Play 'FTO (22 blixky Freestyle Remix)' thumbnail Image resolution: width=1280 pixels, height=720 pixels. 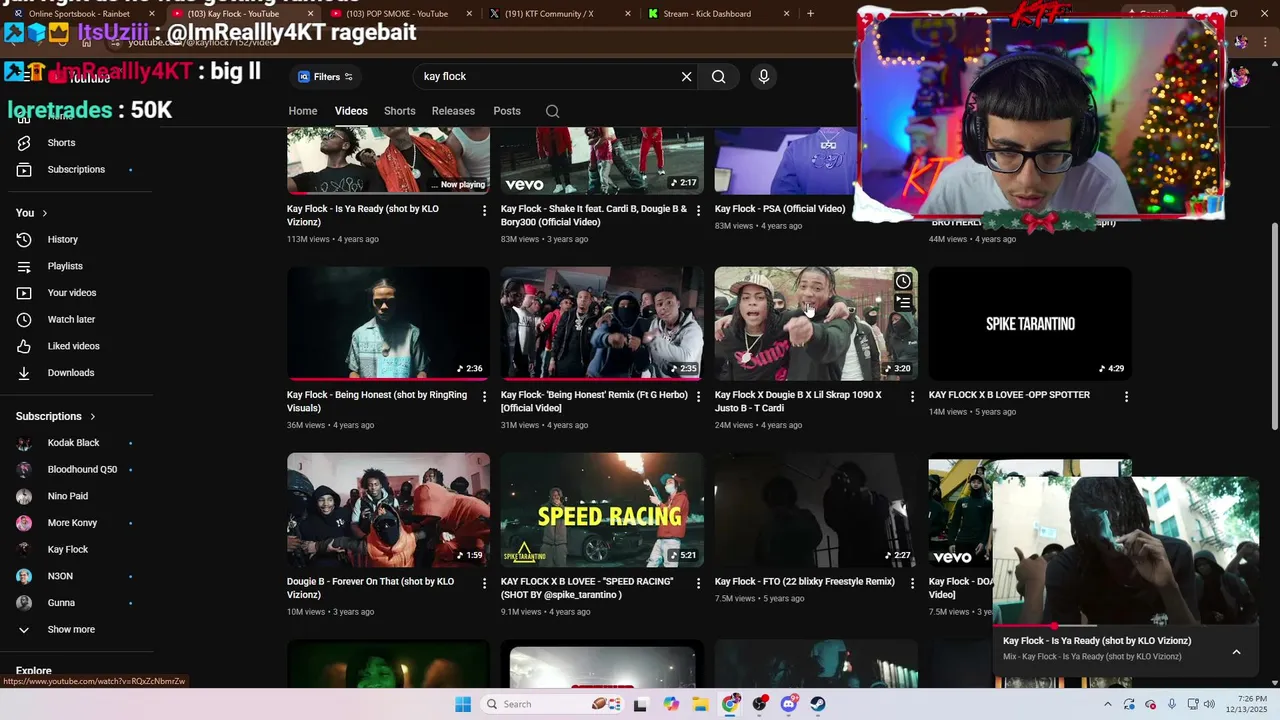point(816,510)
